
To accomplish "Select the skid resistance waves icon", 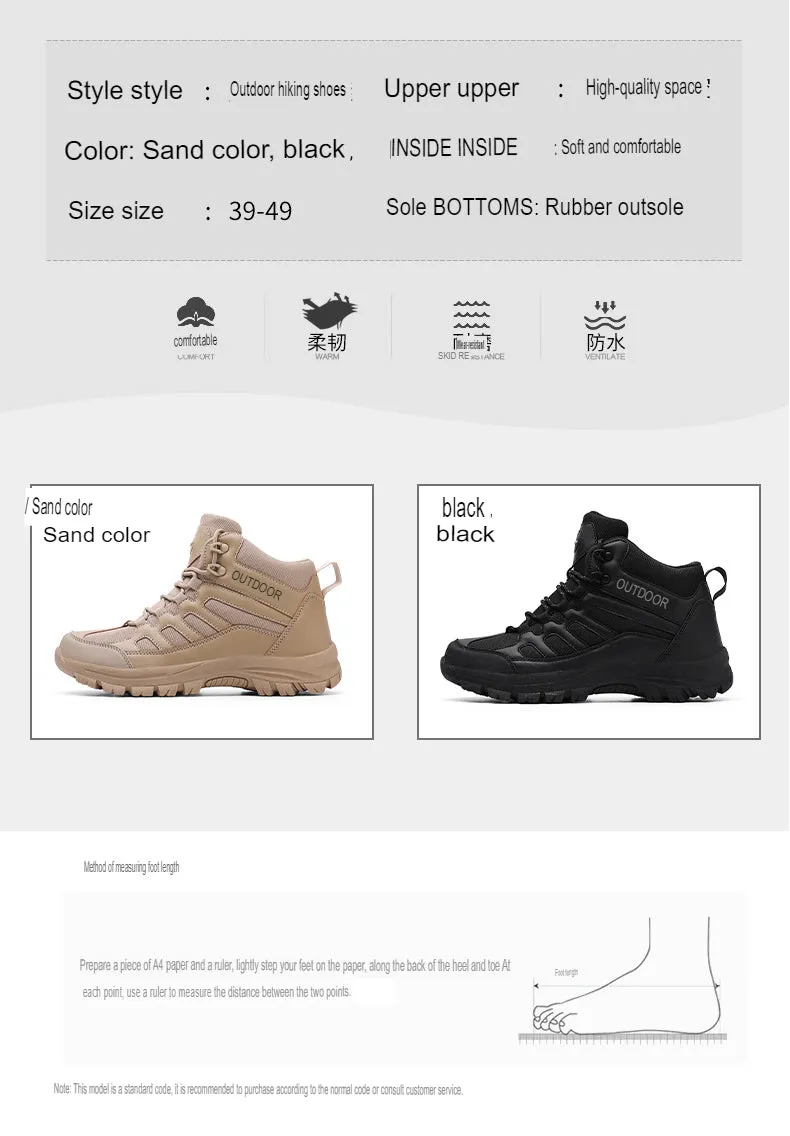I will 471,314.
